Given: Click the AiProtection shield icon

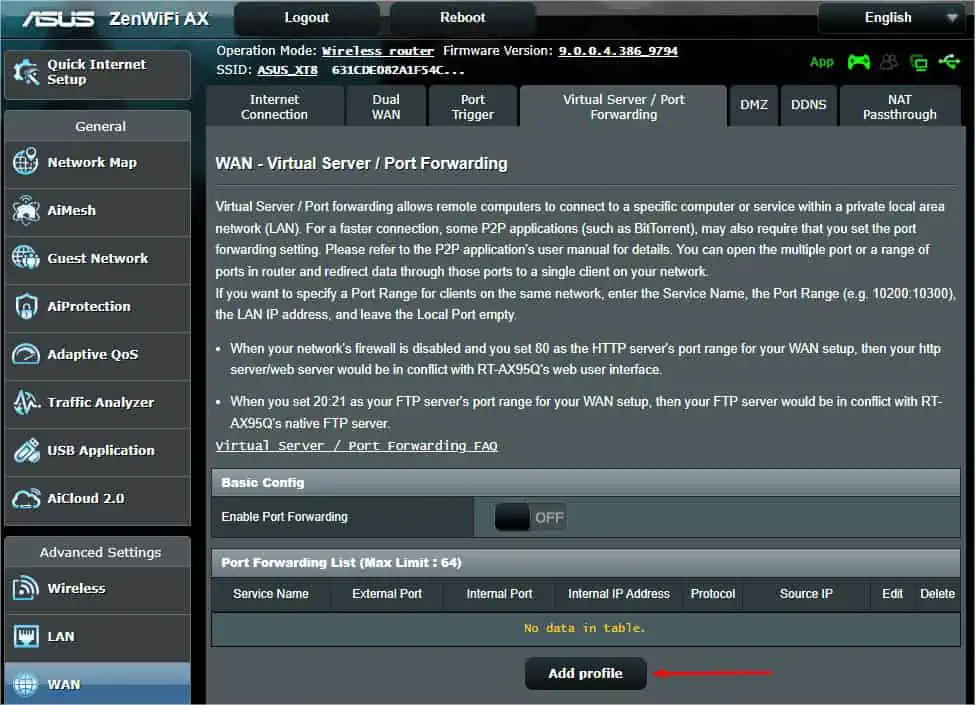Looking at the screenshot, I should click(25, 306).
